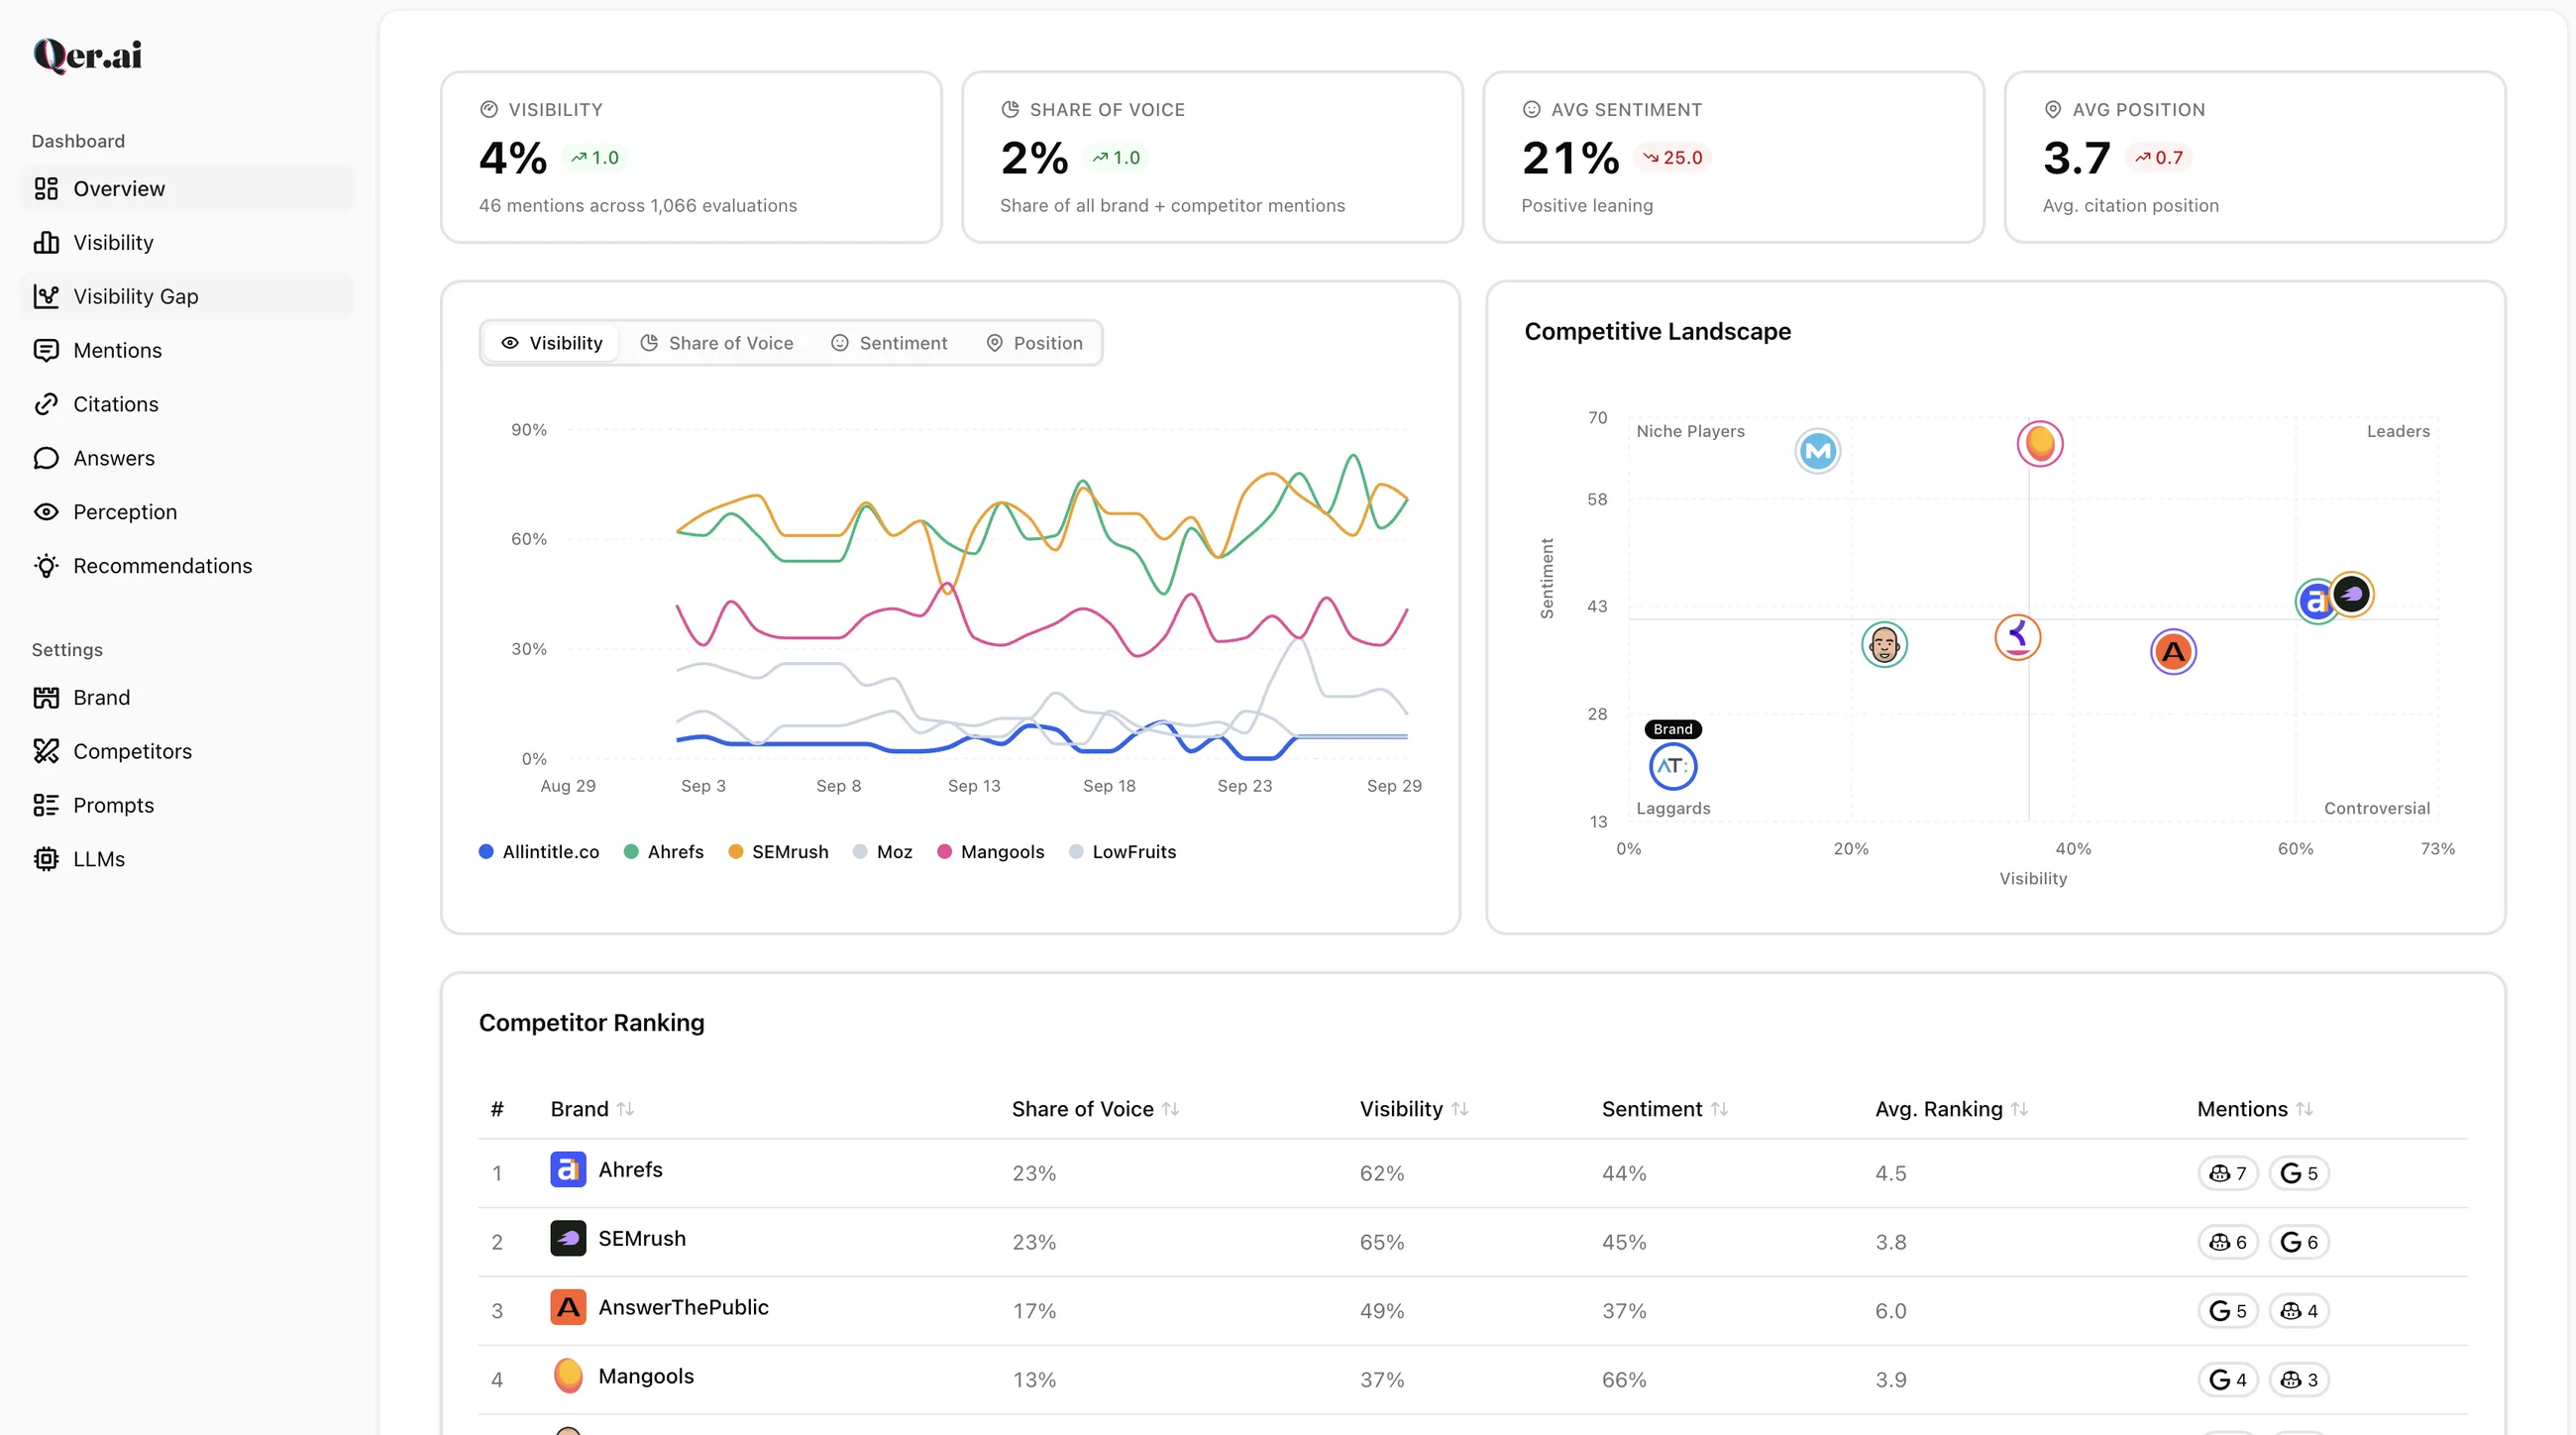Click the AnswerThePublic bubble in Competitive Landscape
The width and height of the screenshot is (2576, 1435).
(x=2172, y=653)
